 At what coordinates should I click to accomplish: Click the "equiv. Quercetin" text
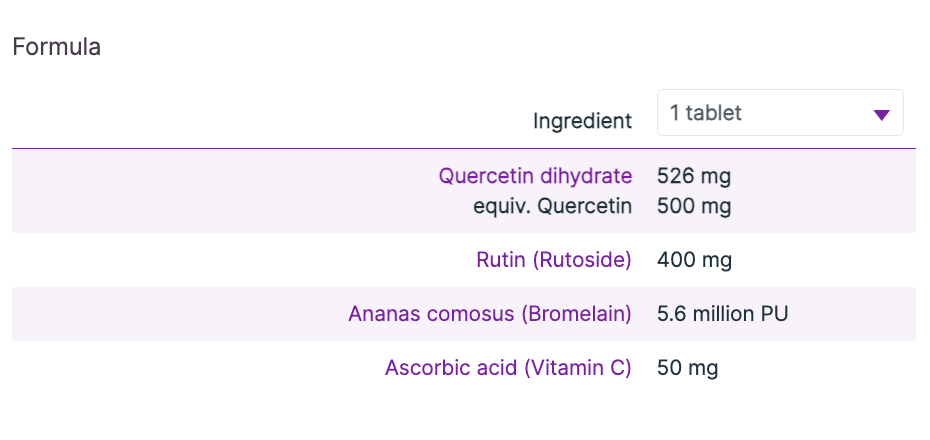pyautogui.click(x=553, y=207)
